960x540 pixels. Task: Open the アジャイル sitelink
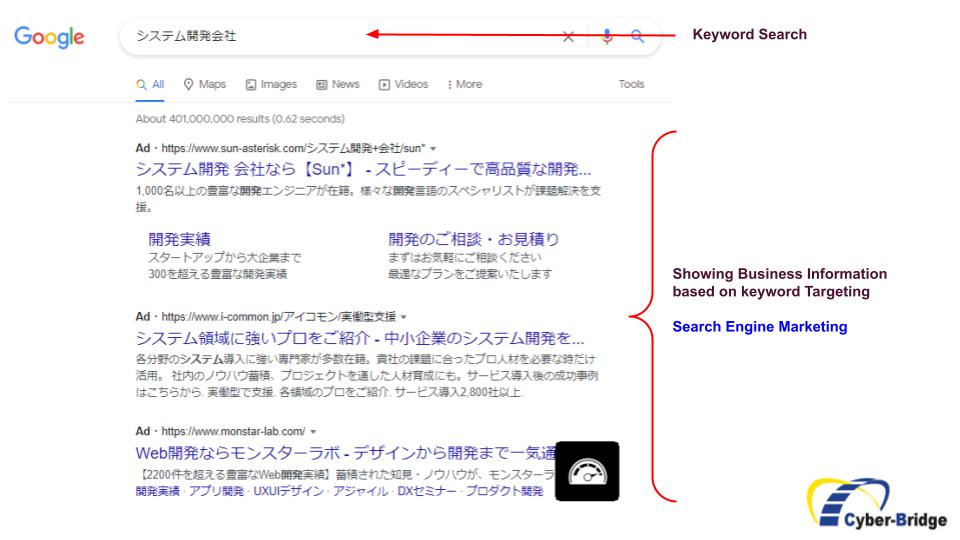click(361, 491)
